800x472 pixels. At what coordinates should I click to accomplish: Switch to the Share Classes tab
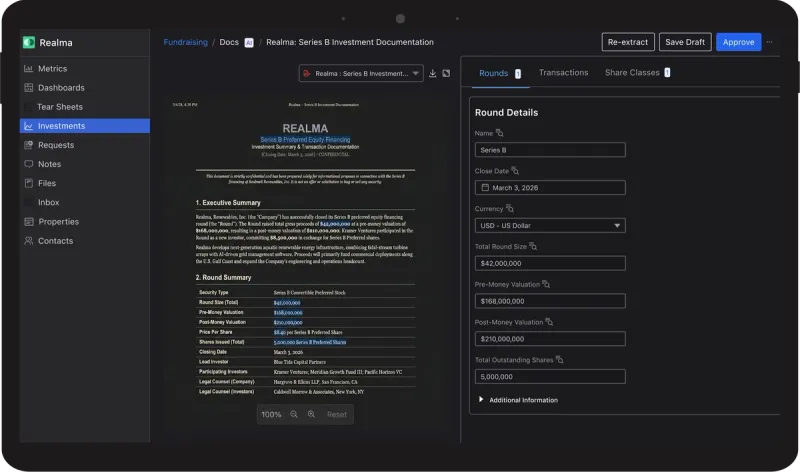(x=637, y=73)
